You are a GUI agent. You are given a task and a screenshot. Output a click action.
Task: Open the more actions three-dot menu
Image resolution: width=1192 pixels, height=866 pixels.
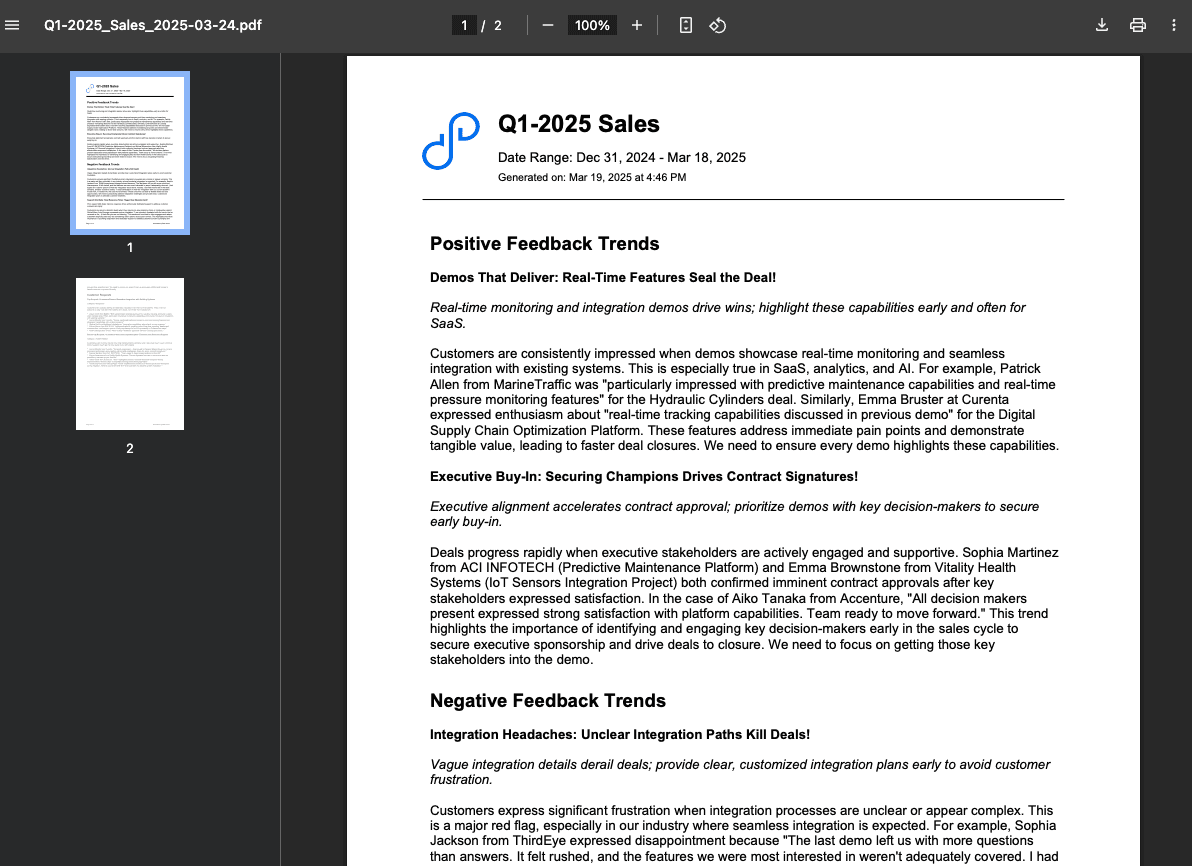(1174, 25)
